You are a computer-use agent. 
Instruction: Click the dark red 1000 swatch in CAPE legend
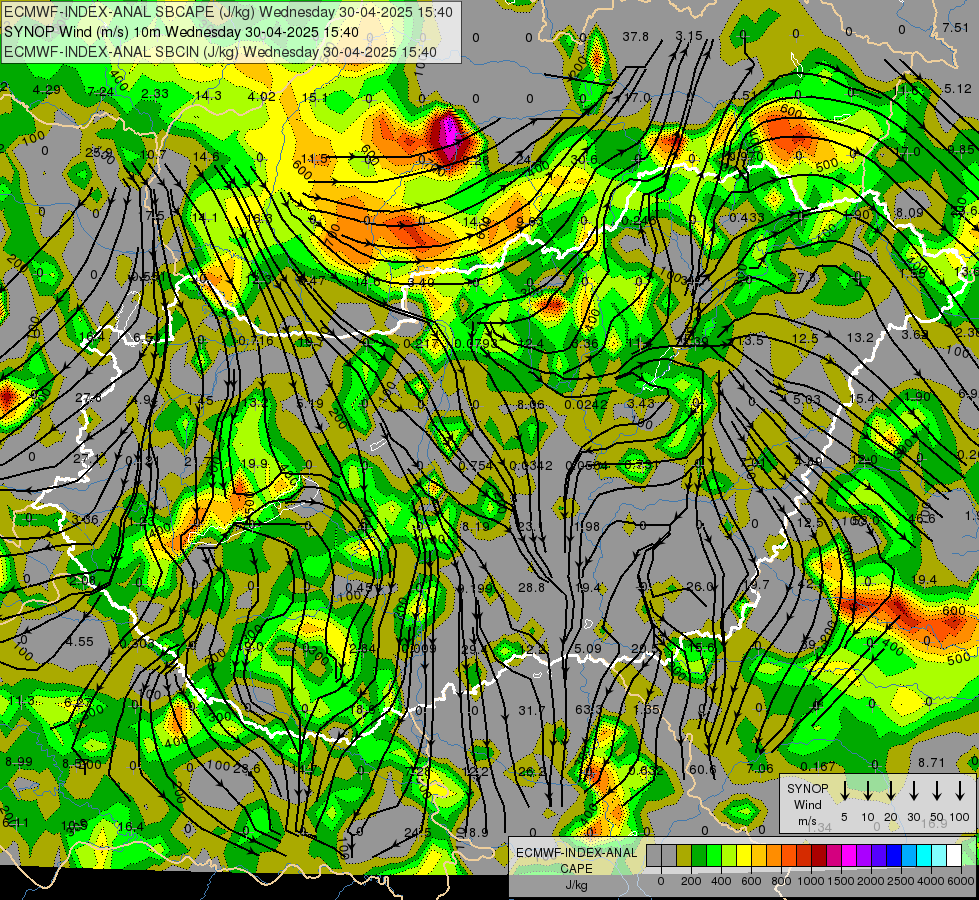(819, 856)
